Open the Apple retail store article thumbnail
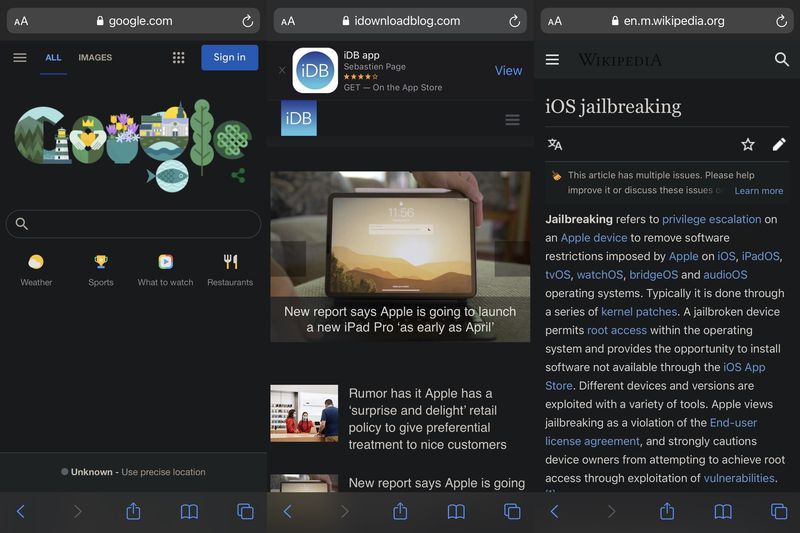This screenshot has width=800, height=533. pyautogui.click(x=304, y=413)
